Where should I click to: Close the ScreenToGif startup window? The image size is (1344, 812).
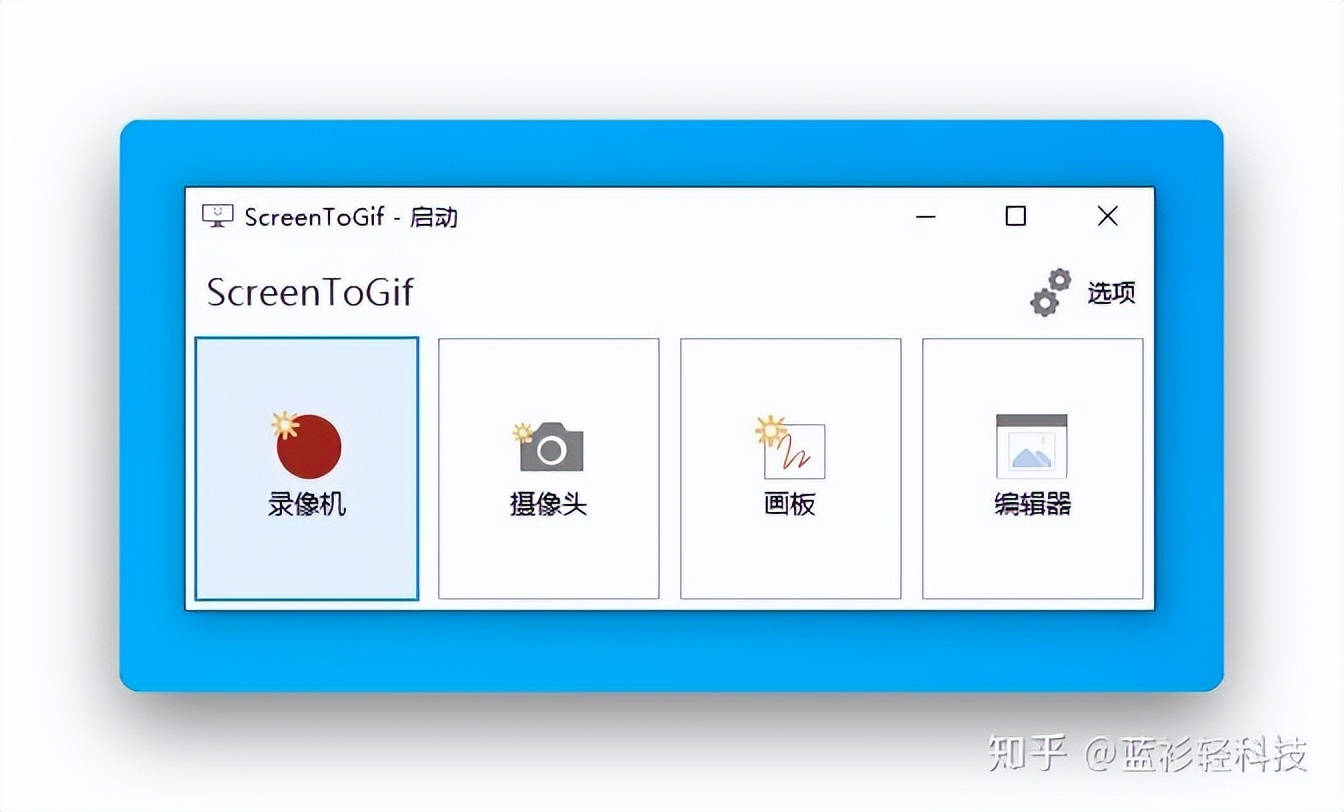coord(1107,216)
